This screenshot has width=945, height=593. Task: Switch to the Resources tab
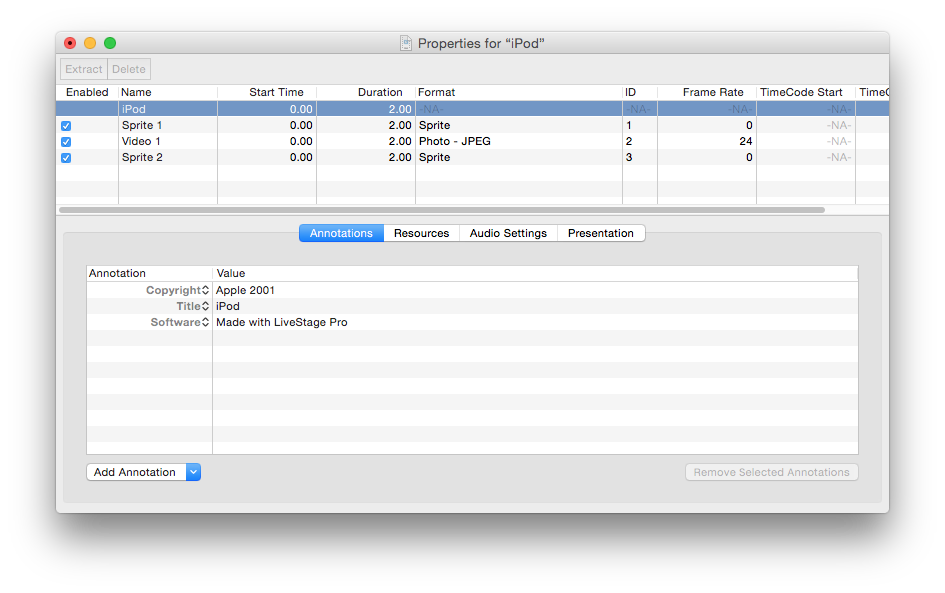pos(421,233)
